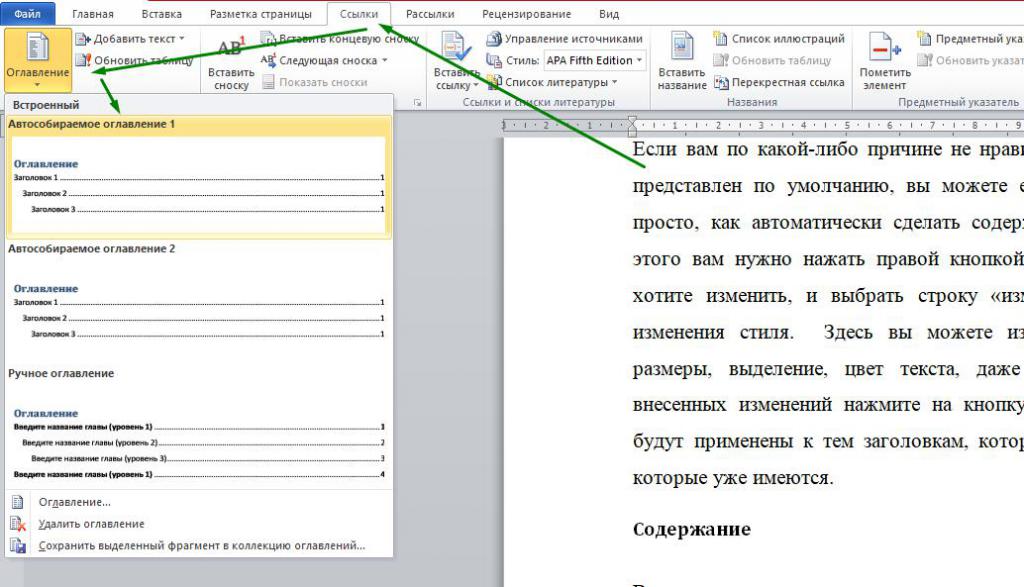This screenshot has width=1024, height=587.
Task: Expand the Список литературы dropdown
Action: [x=614, y=82]
